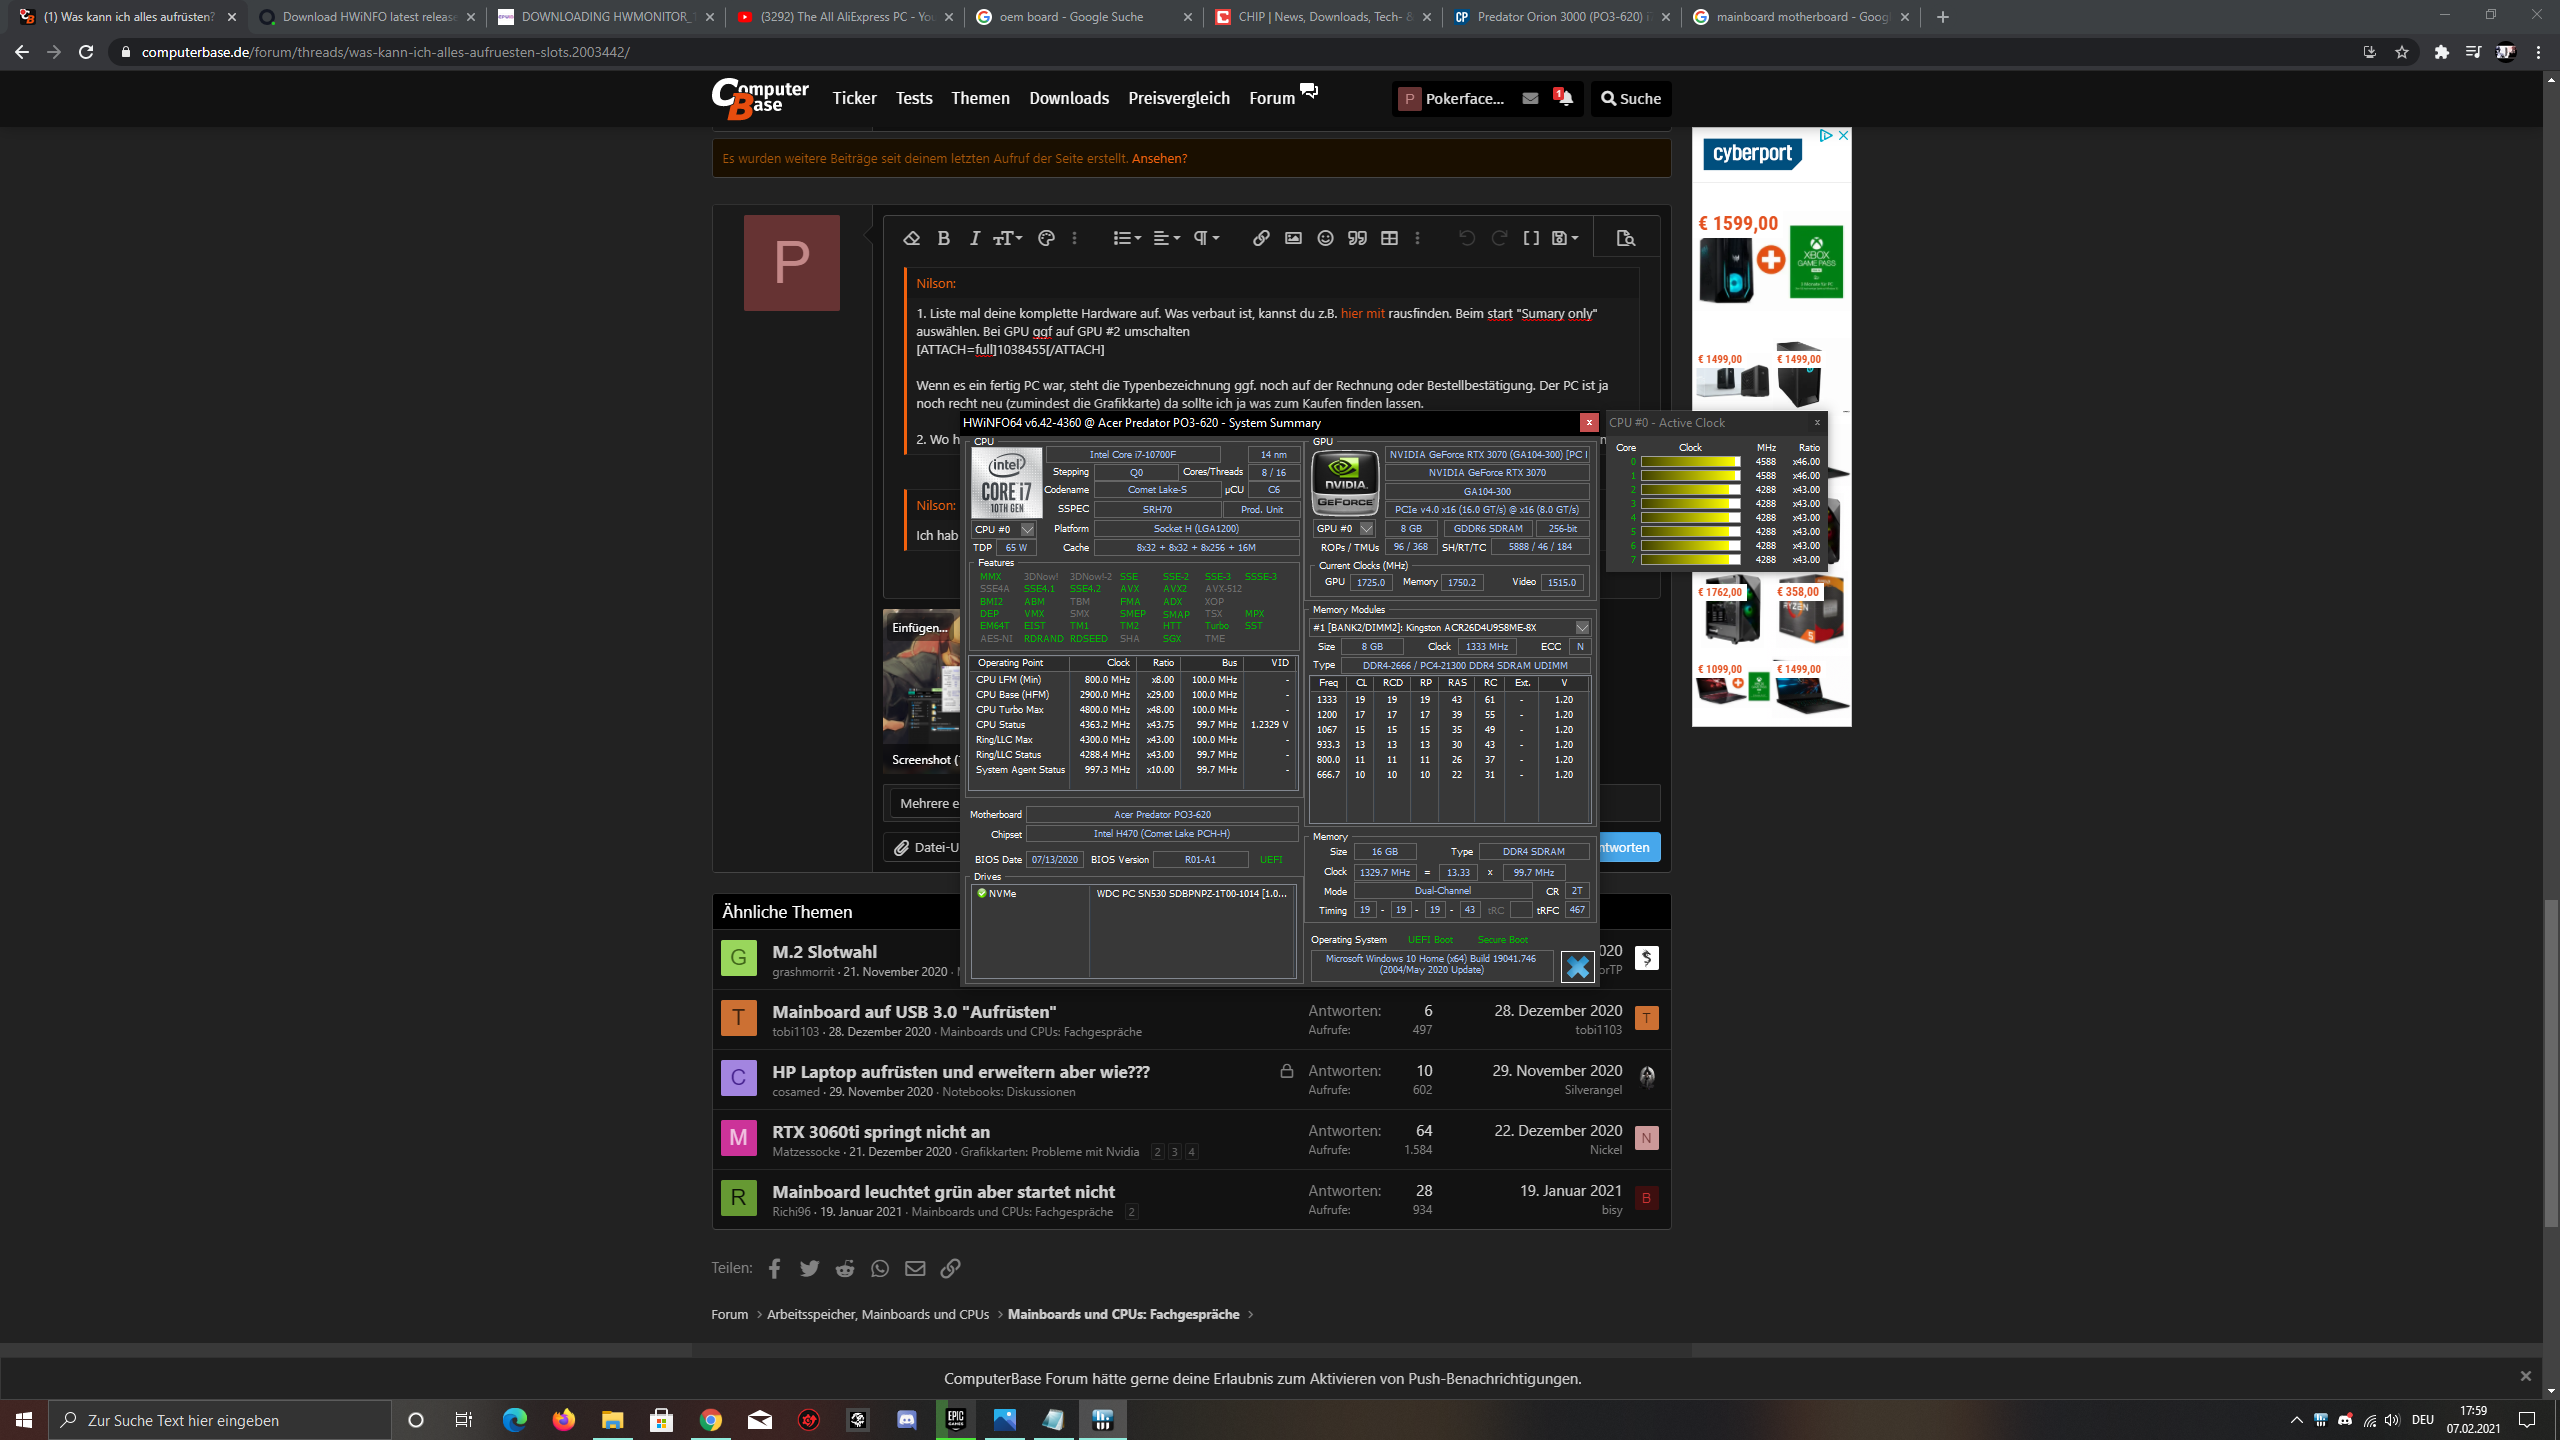
Task: Click the insert image icon
Action: 1293,238
